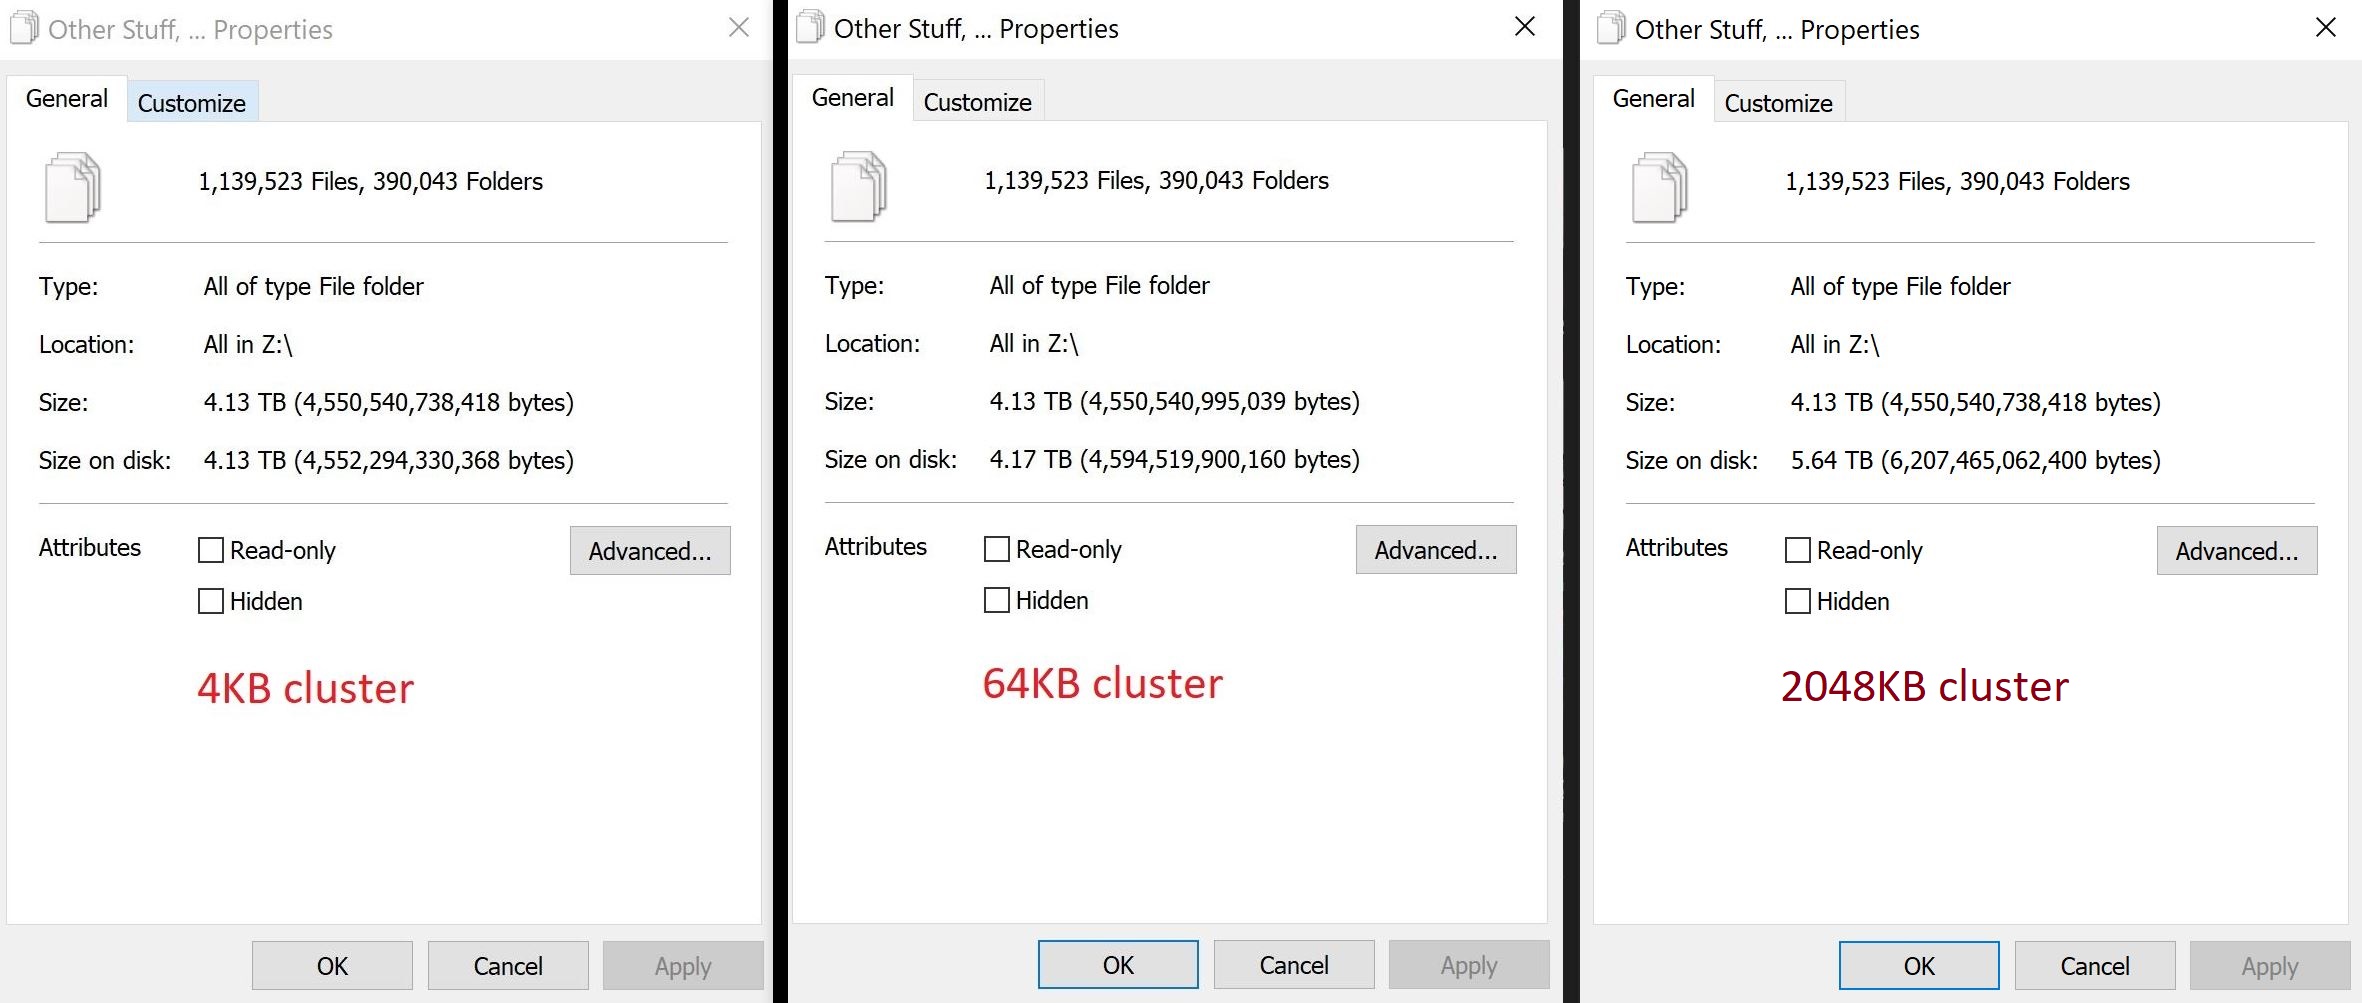Close the 2048KB cluster Properties window

coord(2326,28)
